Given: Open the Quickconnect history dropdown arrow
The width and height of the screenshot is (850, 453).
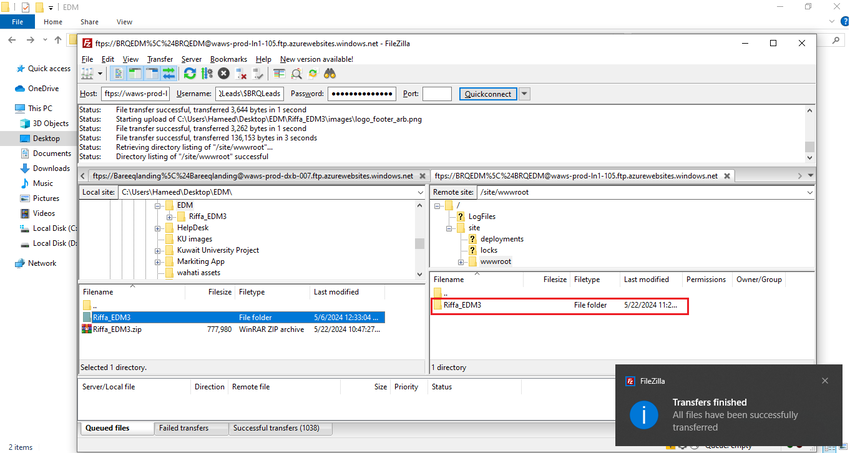Looking at the screenshot, I should tap(524, 94).
